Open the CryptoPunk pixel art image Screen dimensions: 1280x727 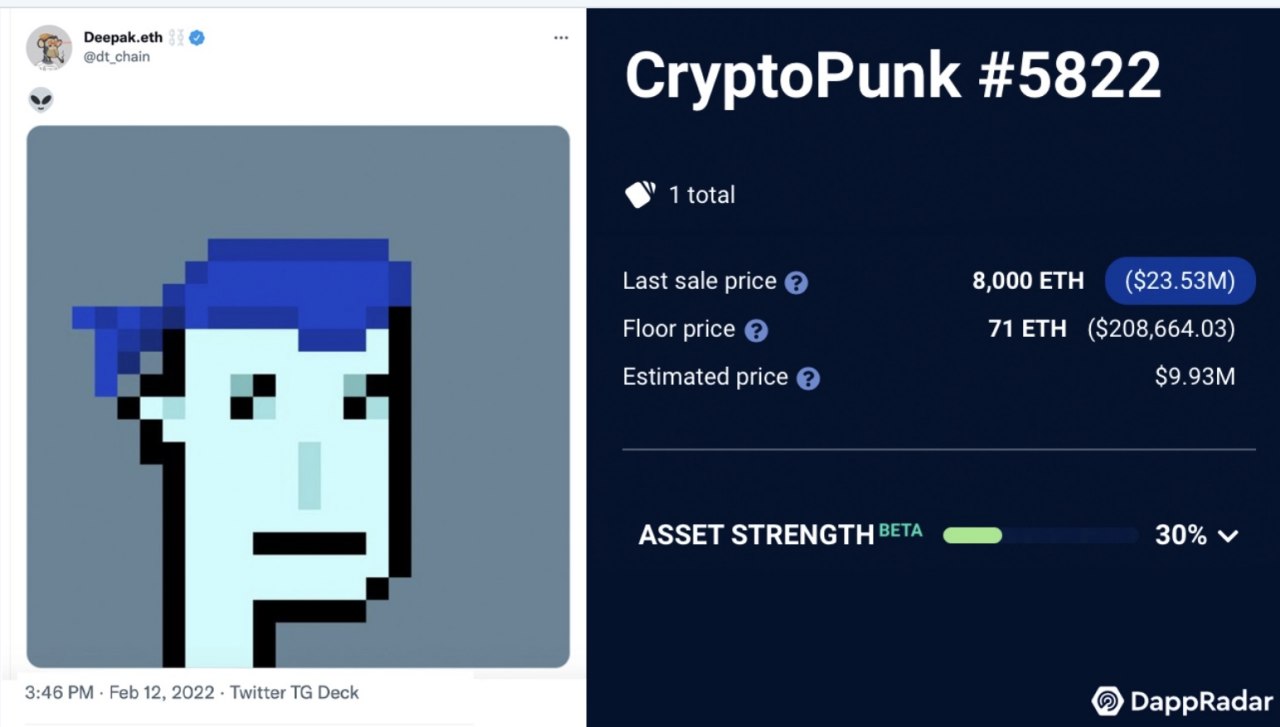[x=298, y=396]
